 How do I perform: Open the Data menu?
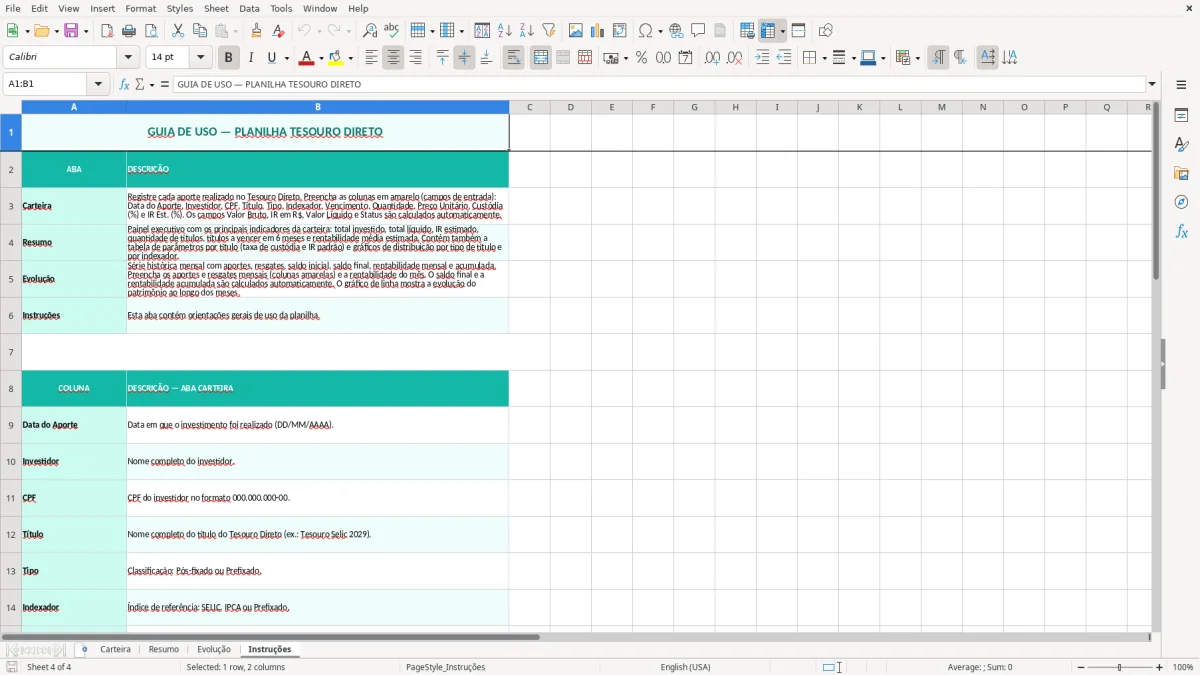249,8
